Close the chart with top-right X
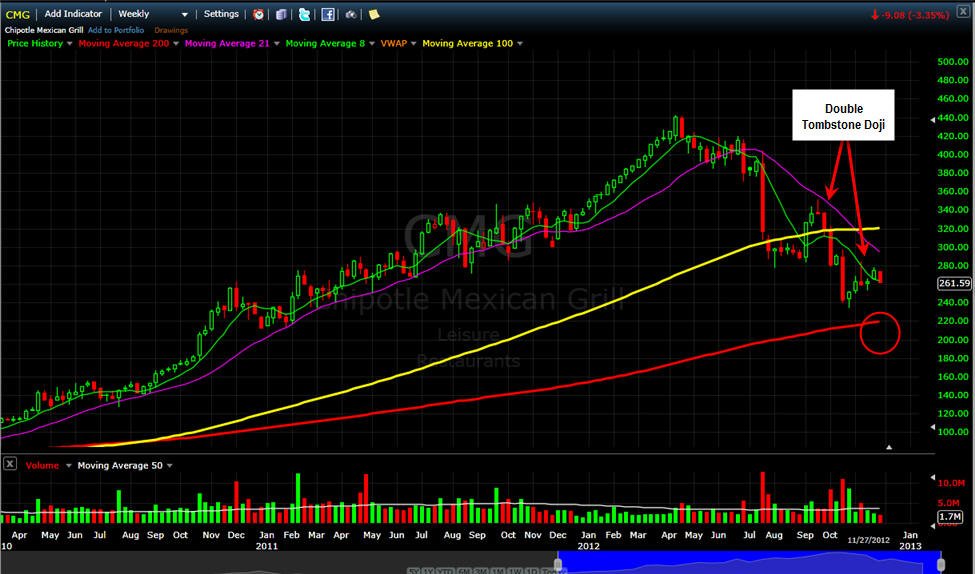This screenshot has width=975, height=574. coord(963,12)
